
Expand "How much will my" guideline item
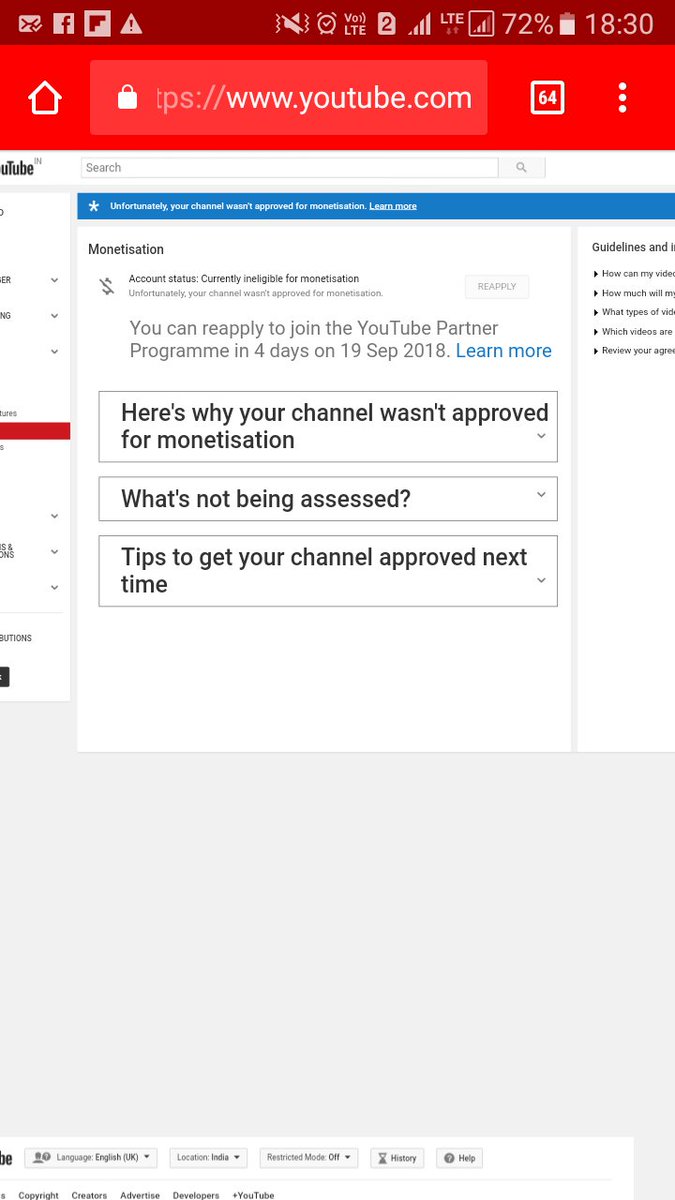click(634, 293)
